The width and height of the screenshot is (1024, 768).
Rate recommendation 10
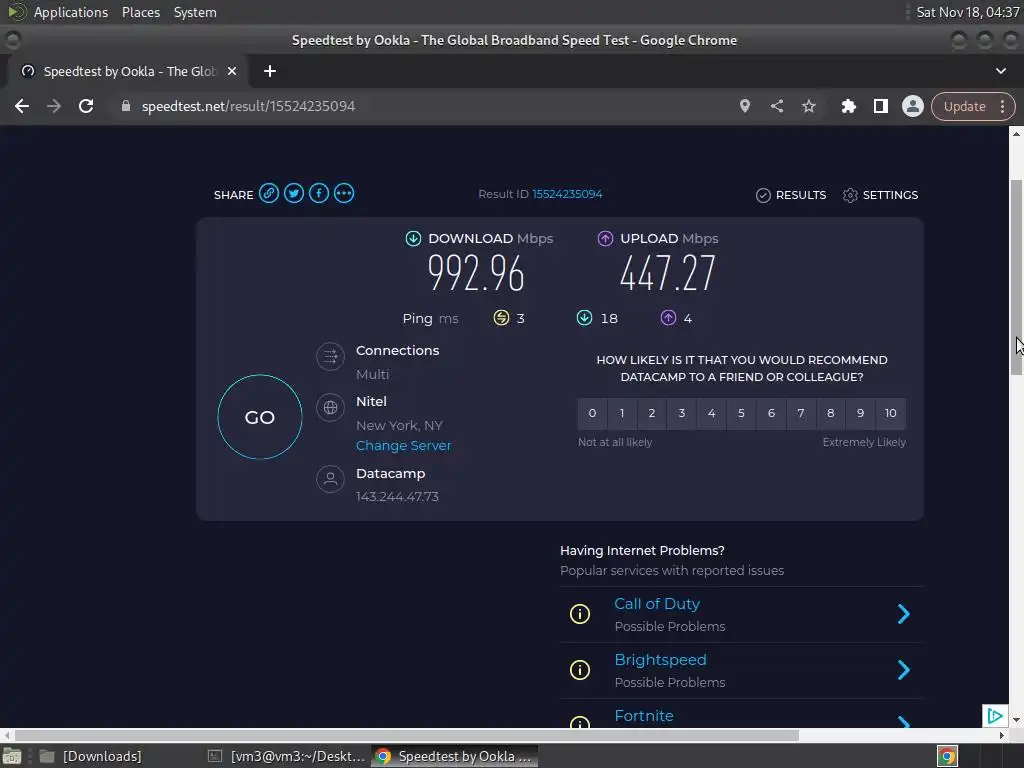click(x=891, y=413)
